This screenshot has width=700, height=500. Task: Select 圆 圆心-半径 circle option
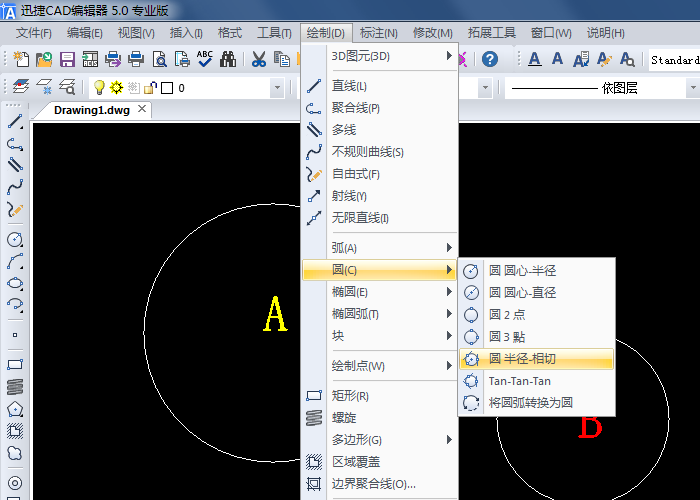535,270
